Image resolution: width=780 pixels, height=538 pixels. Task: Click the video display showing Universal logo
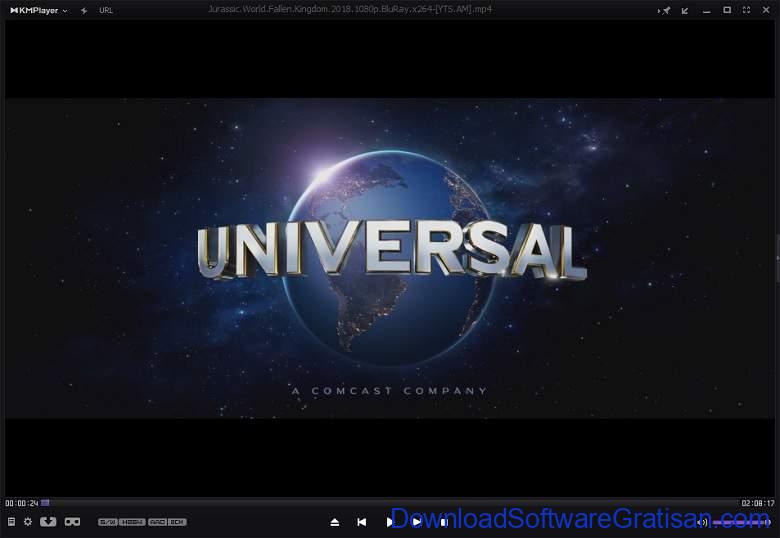[x=390, y=258]
